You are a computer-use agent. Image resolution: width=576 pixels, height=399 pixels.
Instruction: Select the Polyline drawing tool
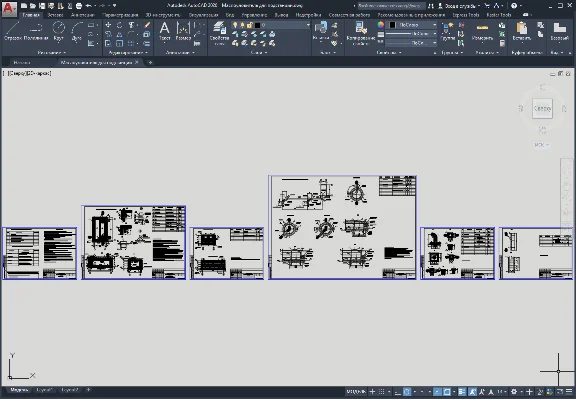(36, 31)
